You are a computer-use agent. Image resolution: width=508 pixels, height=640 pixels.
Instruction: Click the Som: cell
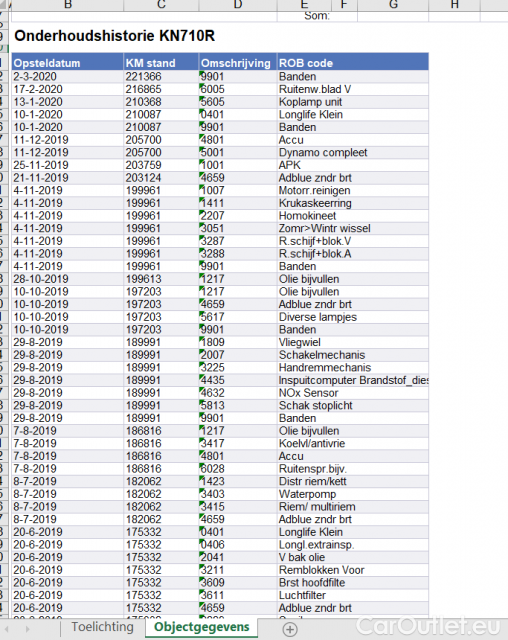[317, 16]
